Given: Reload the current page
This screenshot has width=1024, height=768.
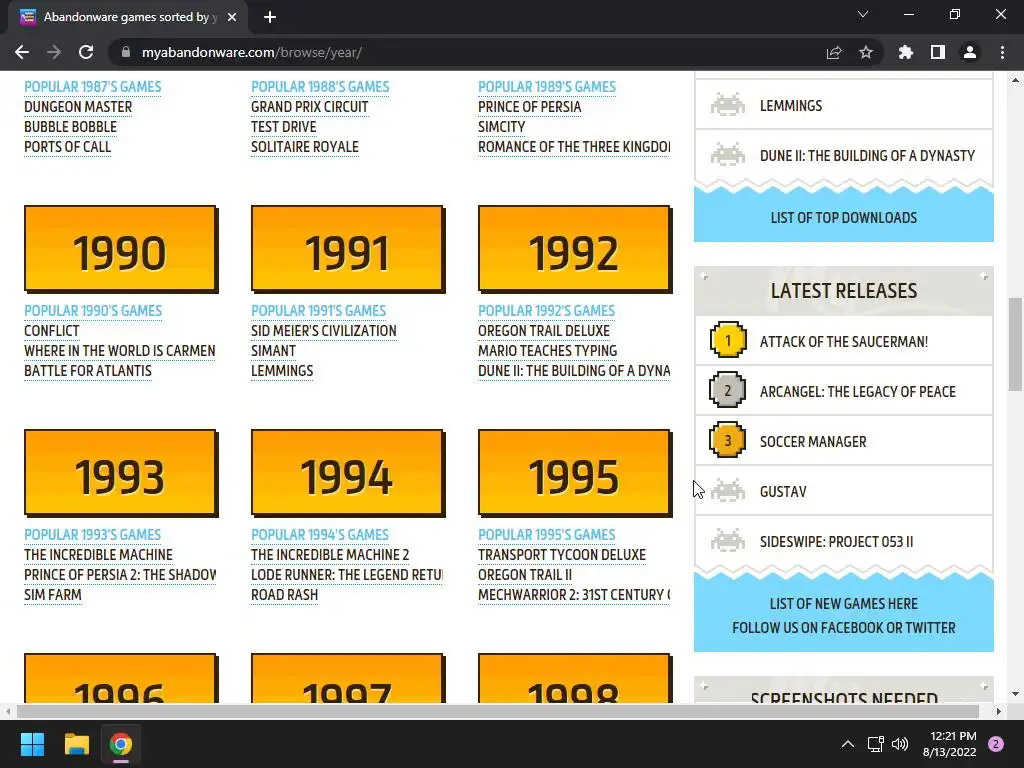Looking at the screenshot, I should (x=86, y=52).
